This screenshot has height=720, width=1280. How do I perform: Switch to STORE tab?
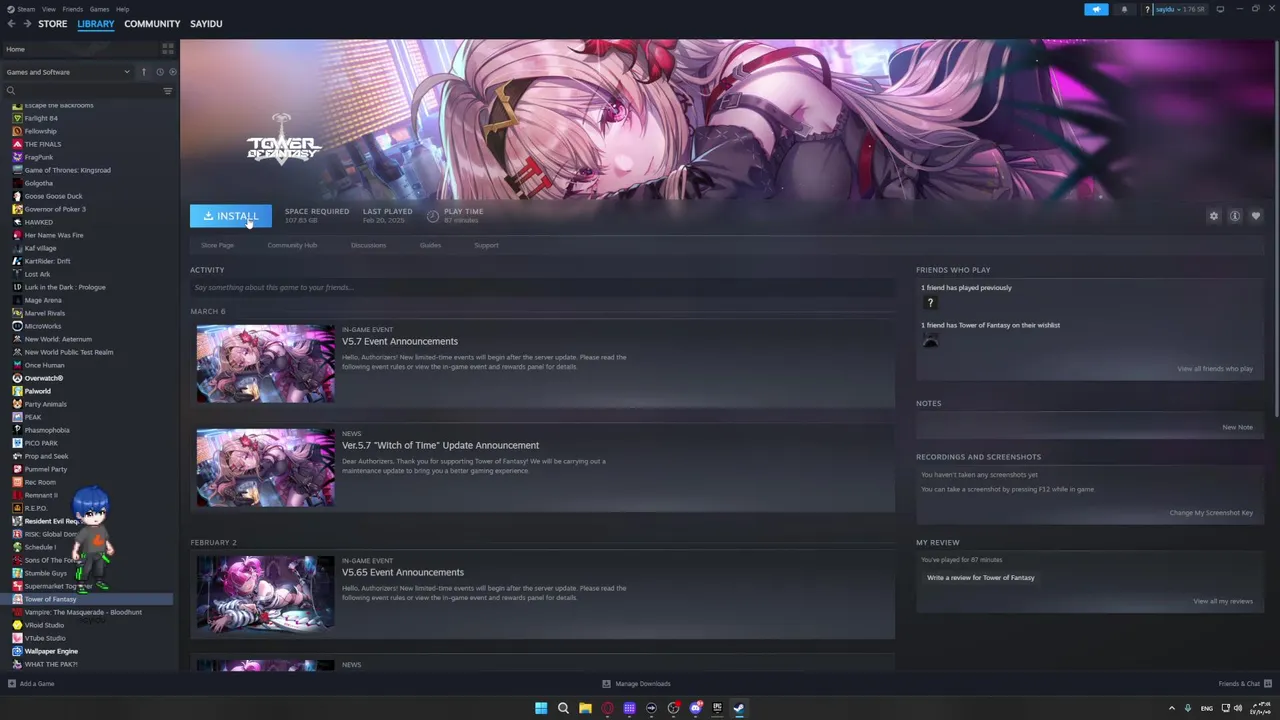[x=53, y=23]
